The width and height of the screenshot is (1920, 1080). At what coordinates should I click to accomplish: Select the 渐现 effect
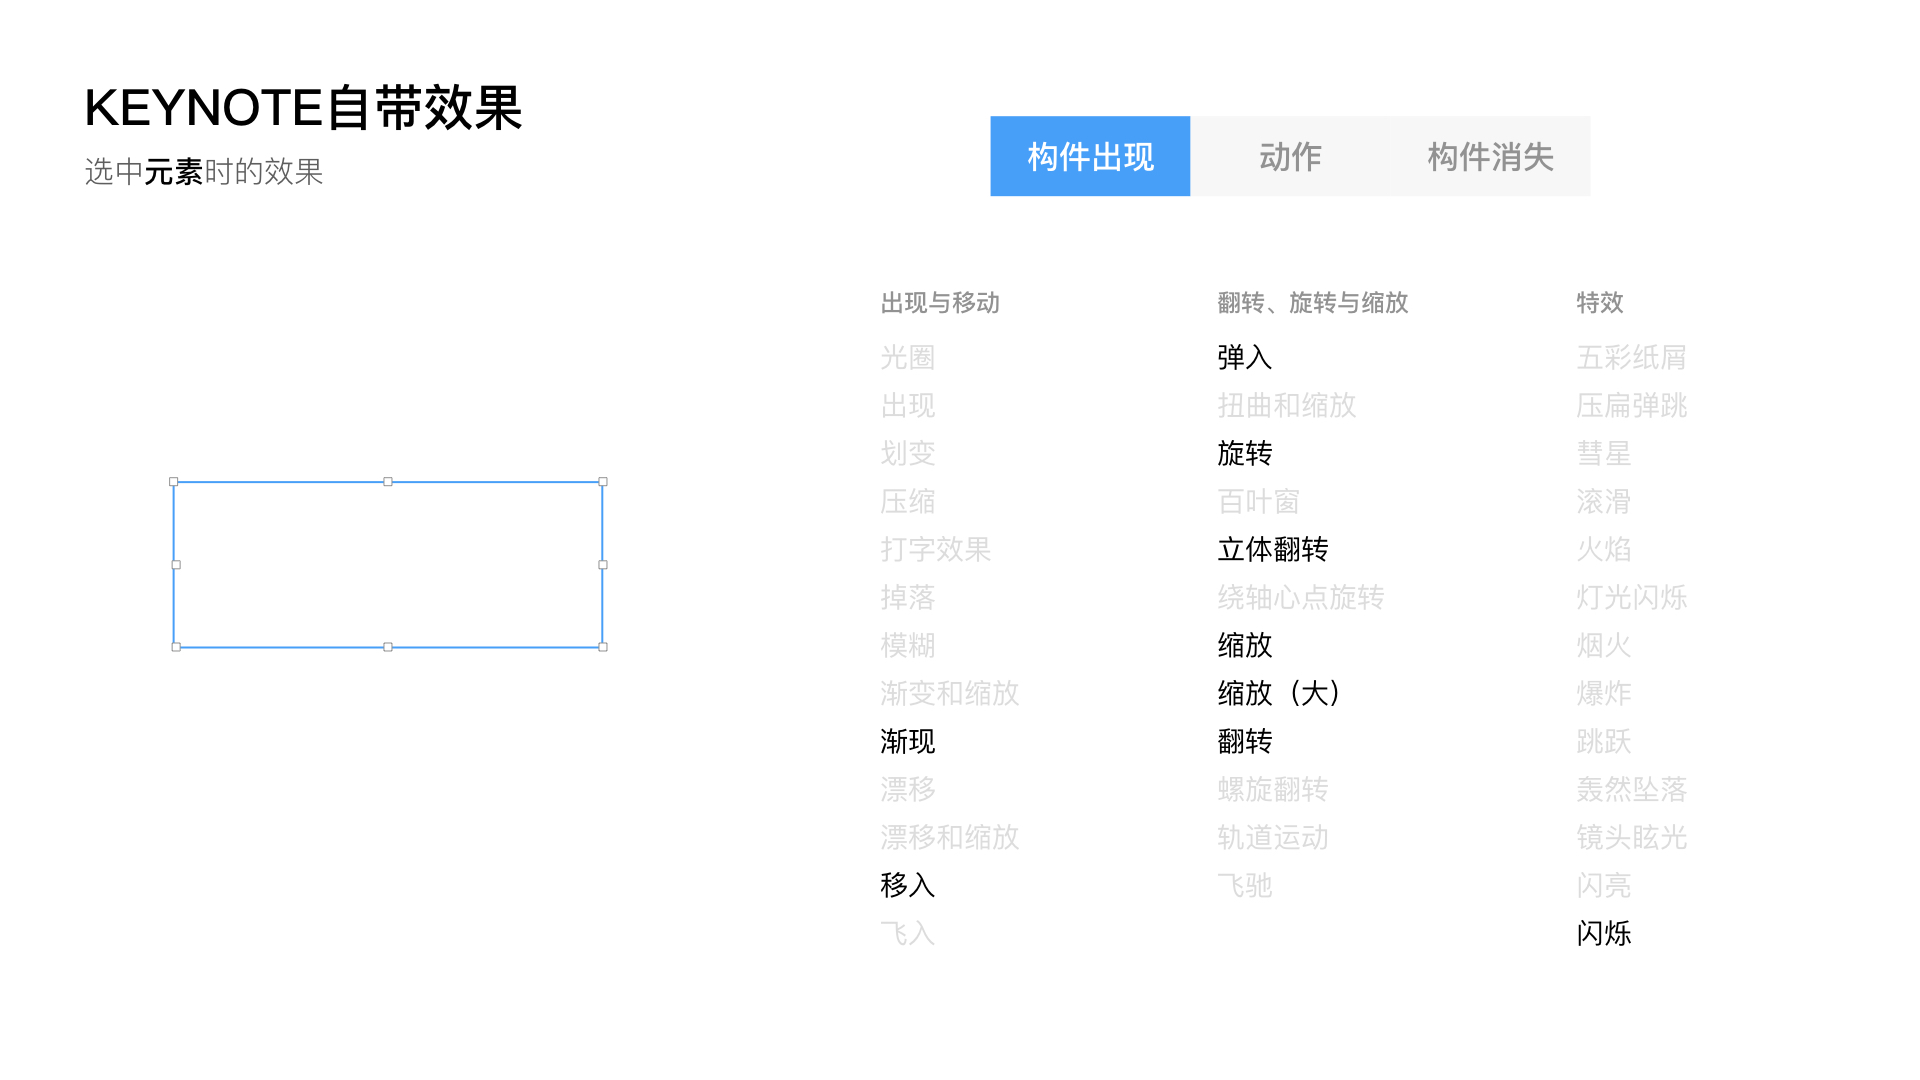click(907, 741)
